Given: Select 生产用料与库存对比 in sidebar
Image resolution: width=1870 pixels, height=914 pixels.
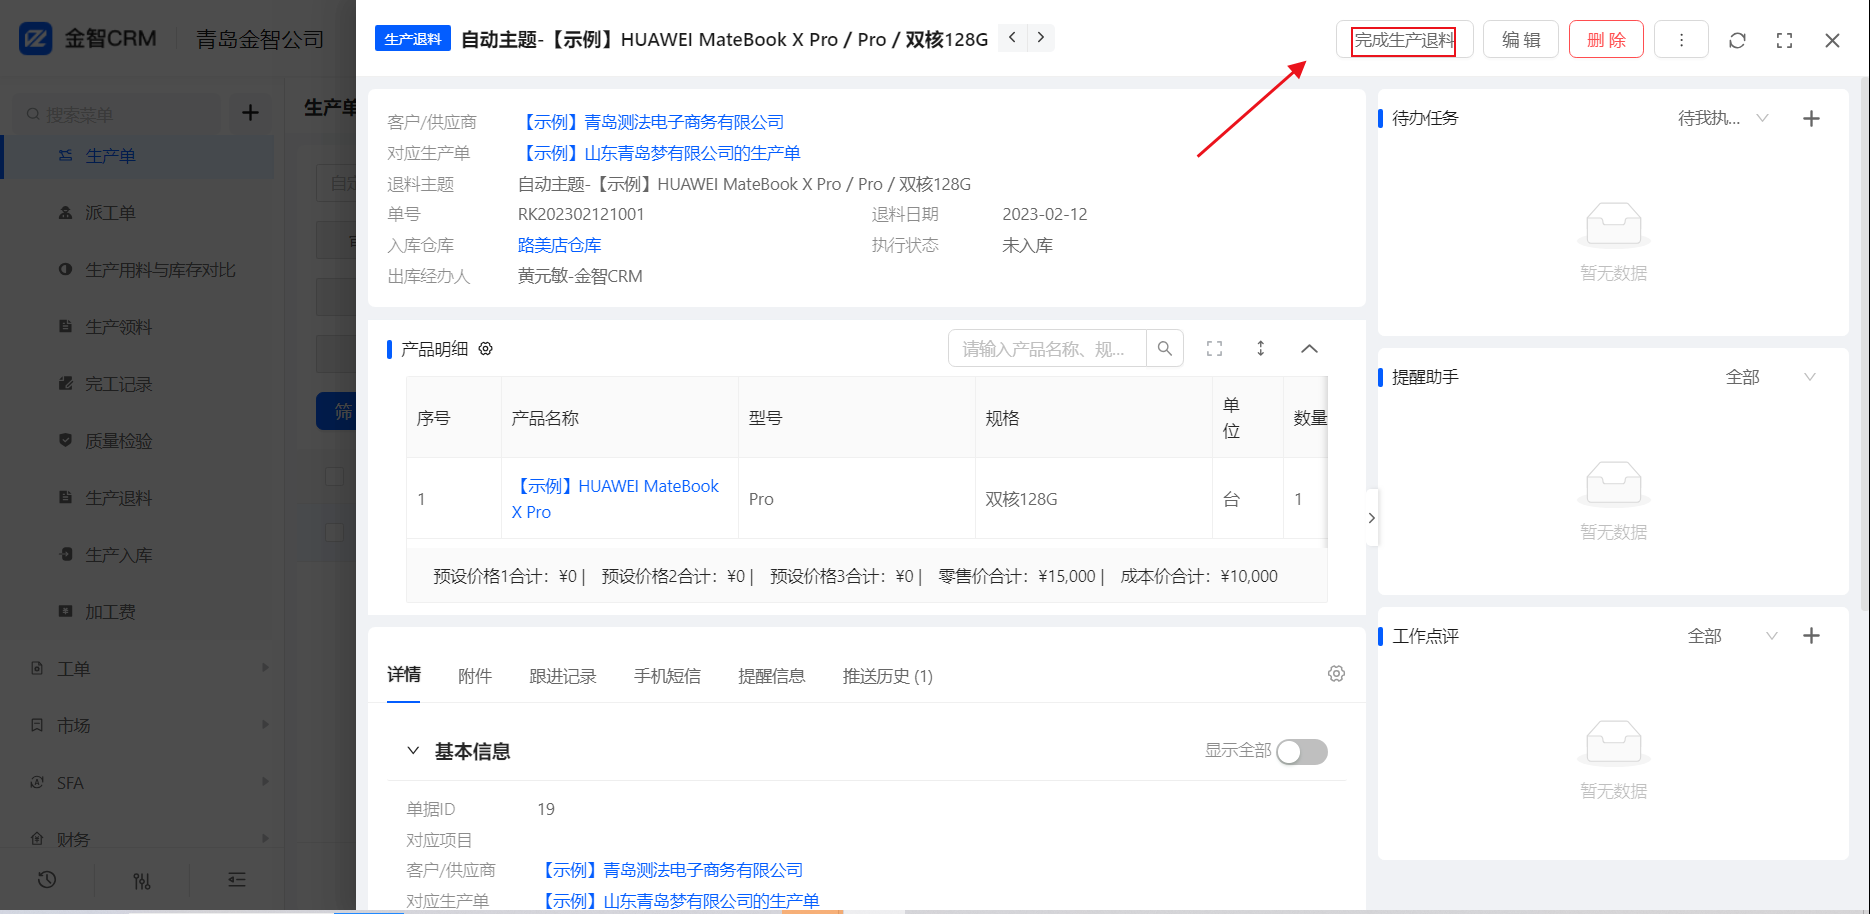Looking at the screenshot, I should coord(137,270).
